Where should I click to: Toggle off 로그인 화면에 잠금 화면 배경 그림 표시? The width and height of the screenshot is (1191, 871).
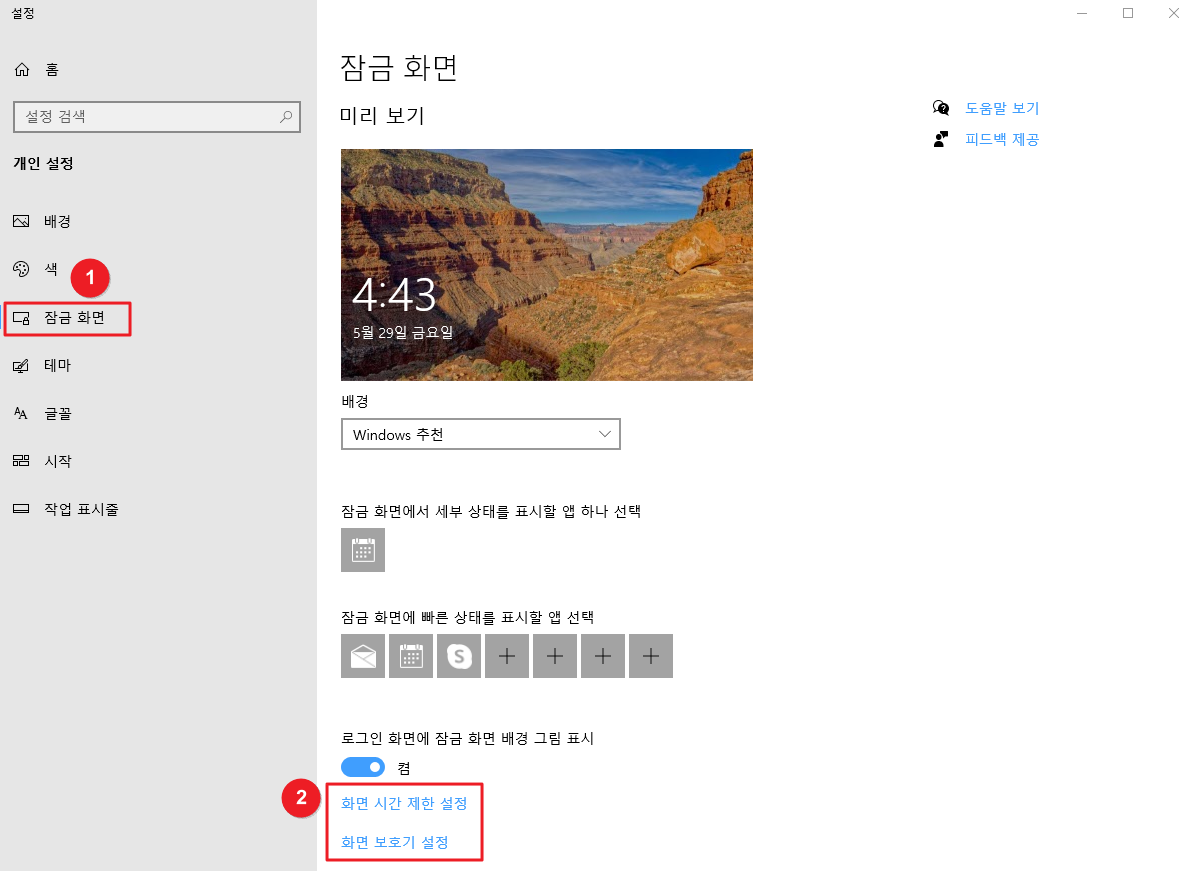(363, 767)
